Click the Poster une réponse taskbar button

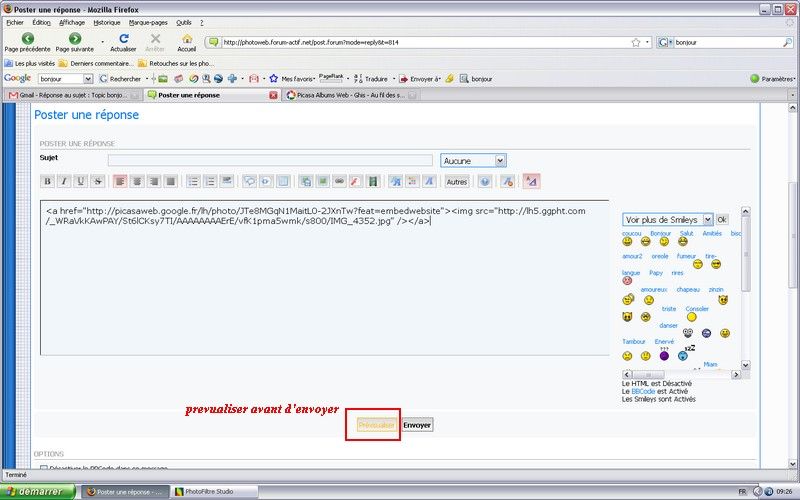pos(125,492)
